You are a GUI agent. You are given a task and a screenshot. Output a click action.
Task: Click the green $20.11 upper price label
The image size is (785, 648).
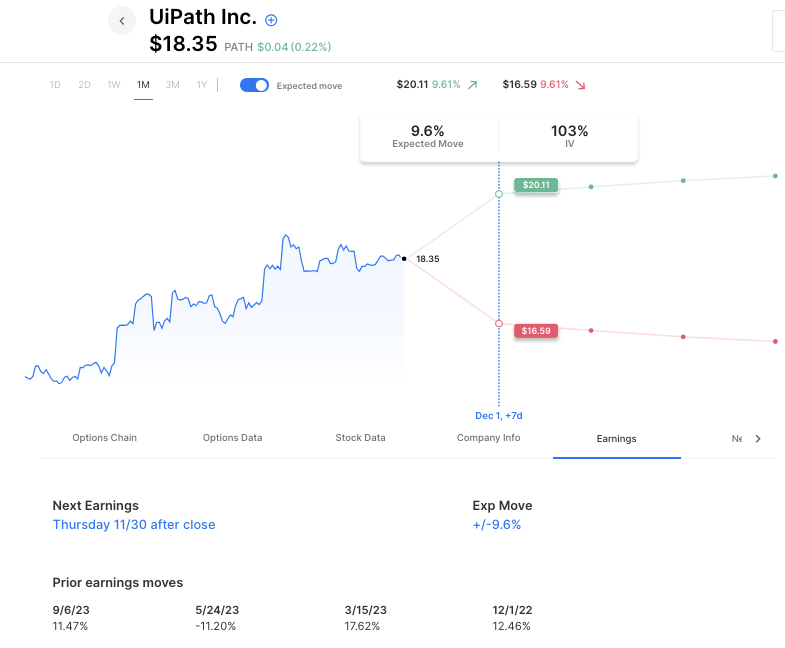point(536,185)
